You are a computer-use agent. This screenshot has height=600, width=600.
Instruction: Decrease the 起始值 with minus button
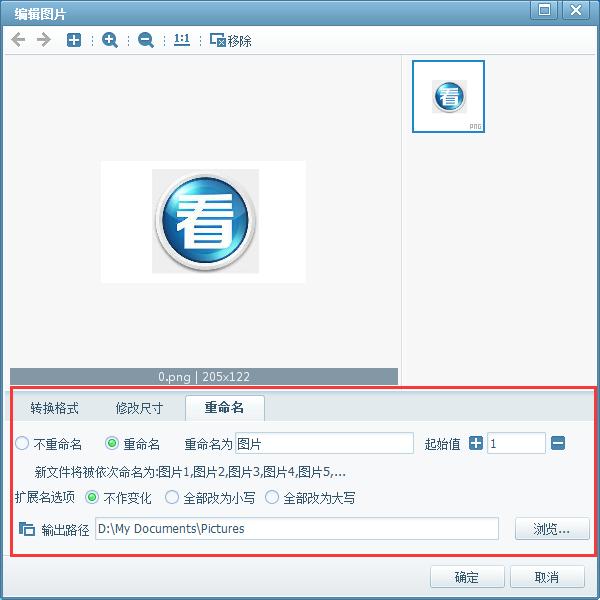pos(558,443)
